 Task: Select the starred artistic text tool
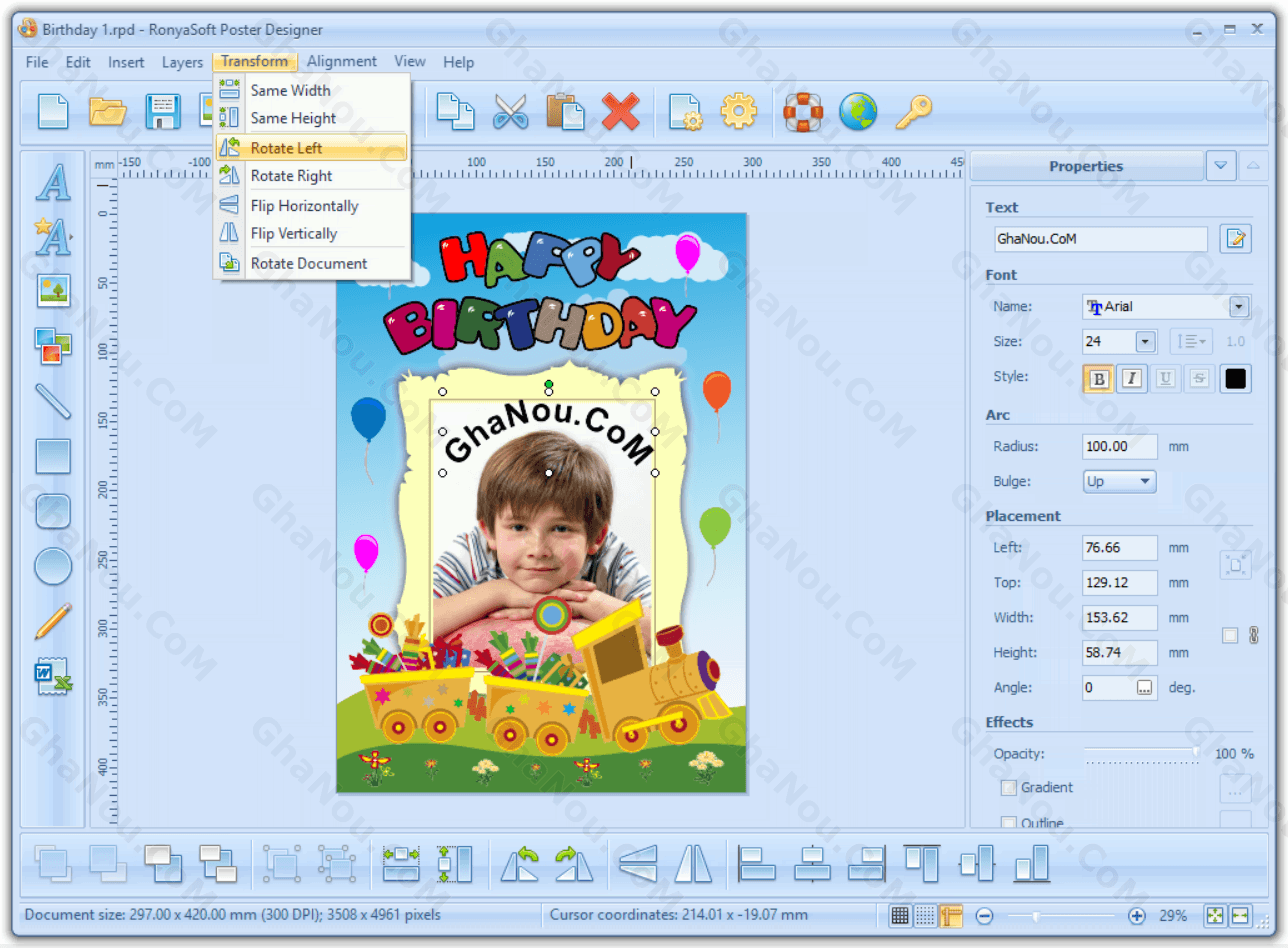pyautogui.click(x=53, y=237)
